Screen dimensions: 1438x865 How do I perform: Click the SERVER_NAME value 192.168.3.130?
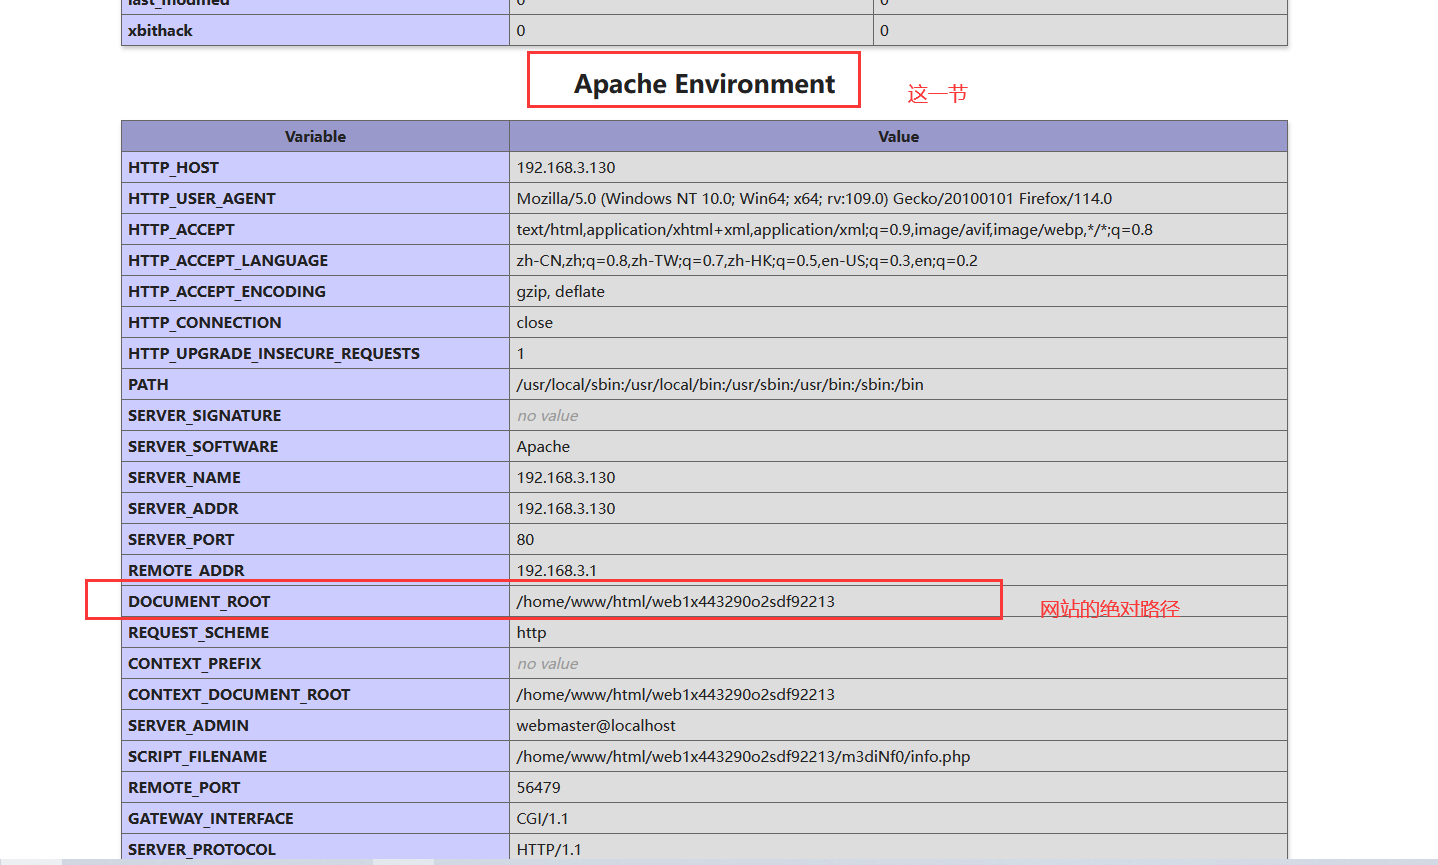(566, 477)
